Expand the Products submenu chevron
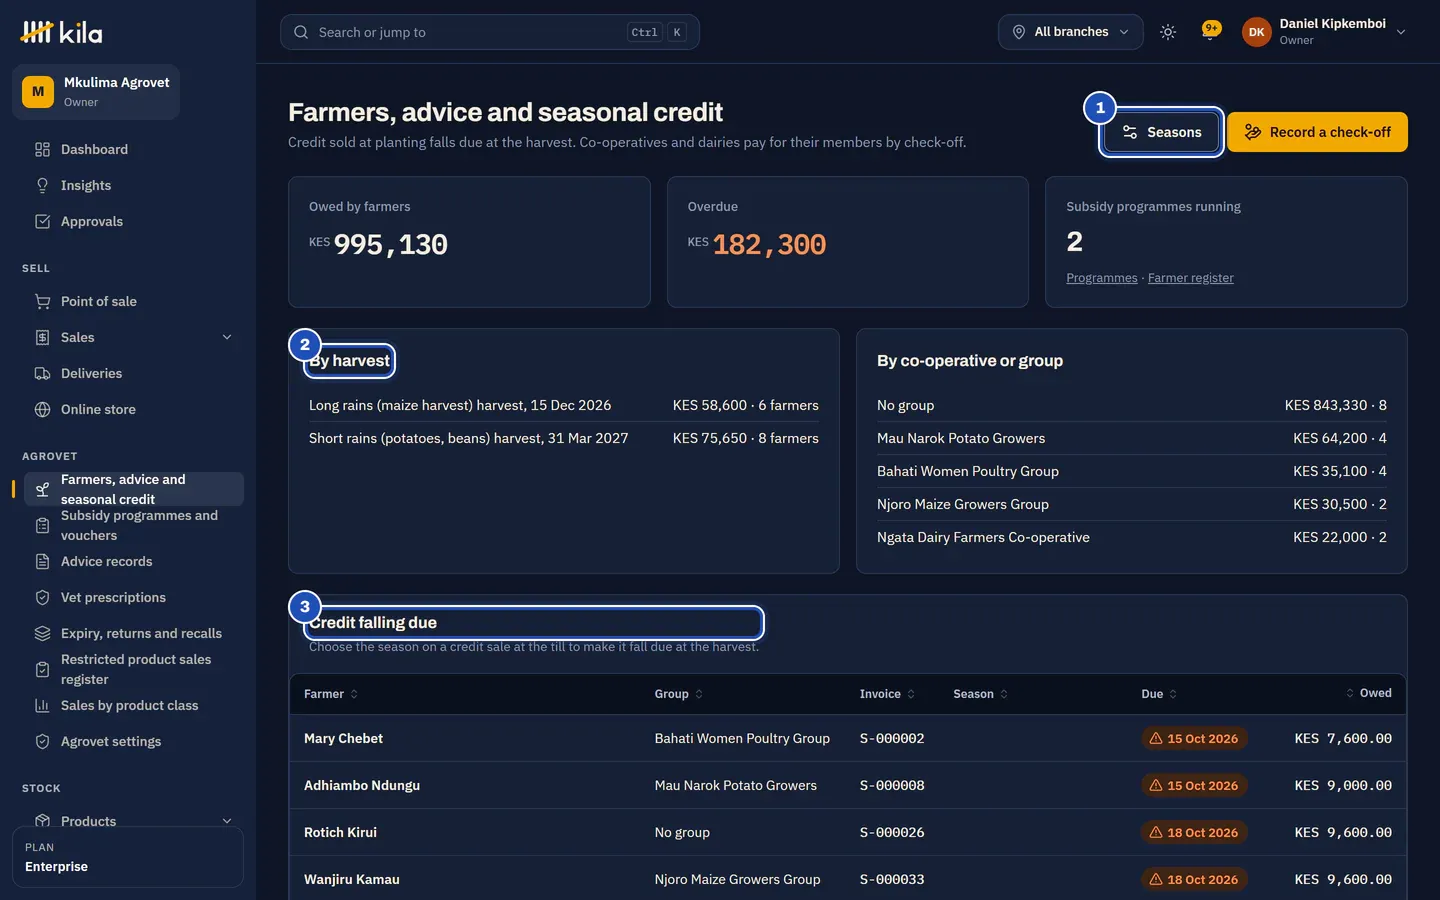Viewport: 1440px width, 900px height. click(227, 821)
